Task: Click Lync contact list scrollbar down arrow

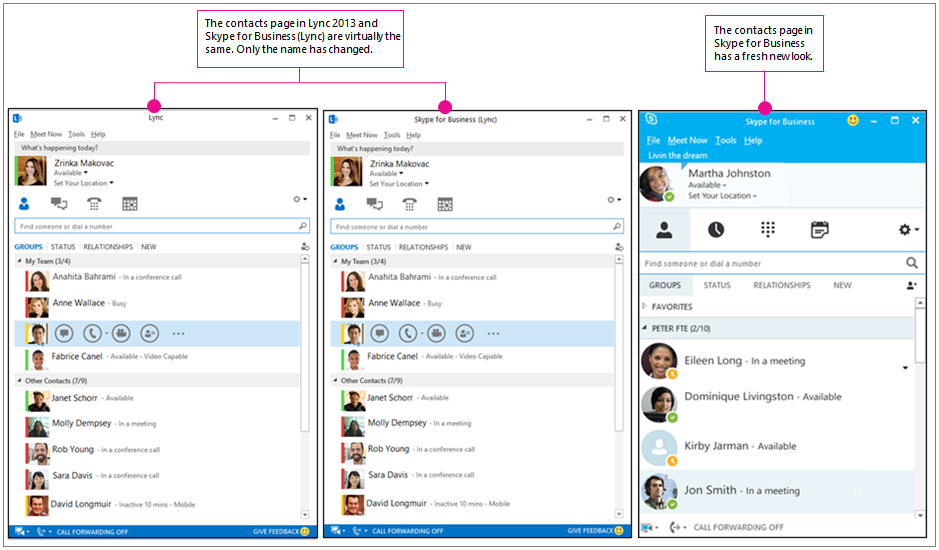Action: (305, 515)
